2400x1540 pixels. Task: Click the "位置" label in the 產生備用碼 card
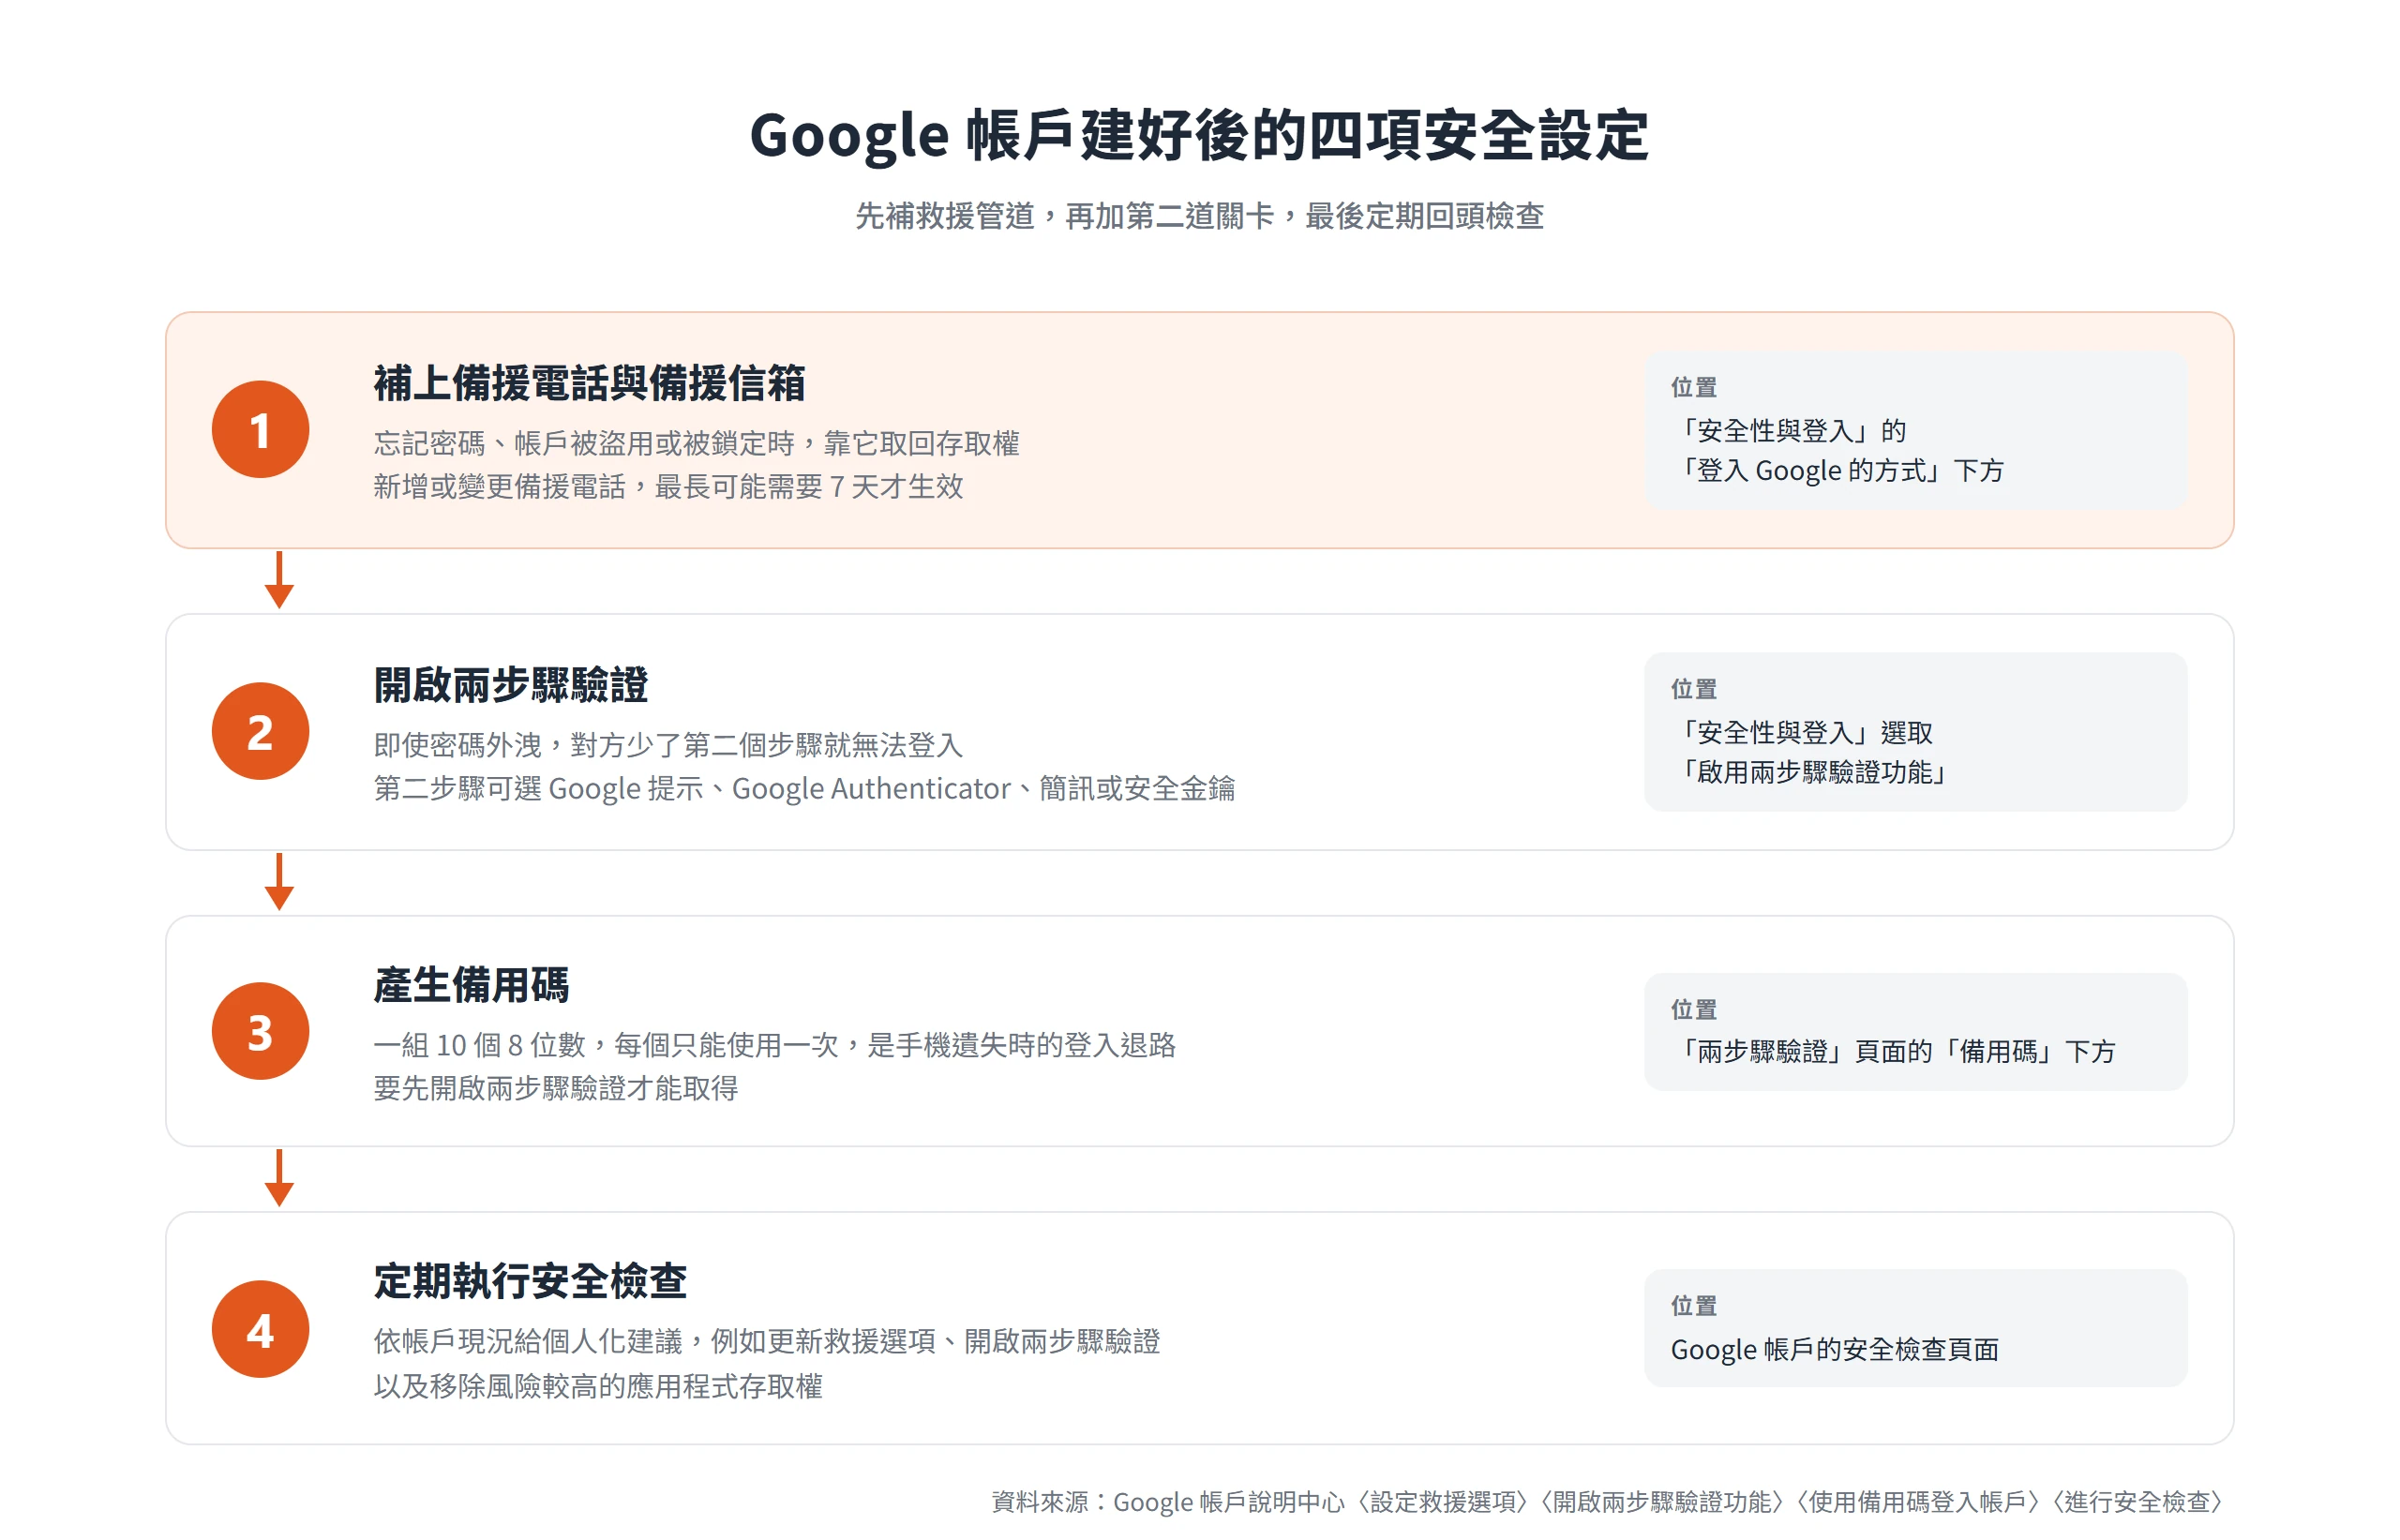point(1694,1010)
